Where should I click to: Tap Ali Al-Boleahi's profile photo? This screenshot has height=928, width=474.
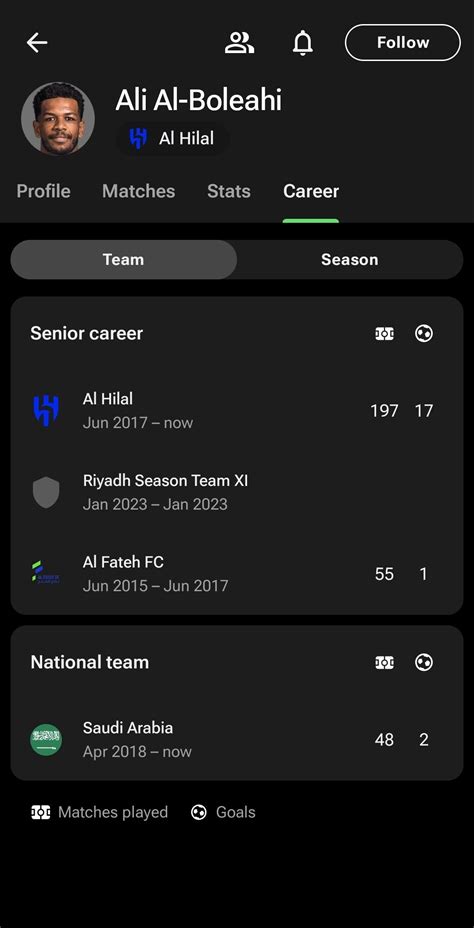coord(58,119)
